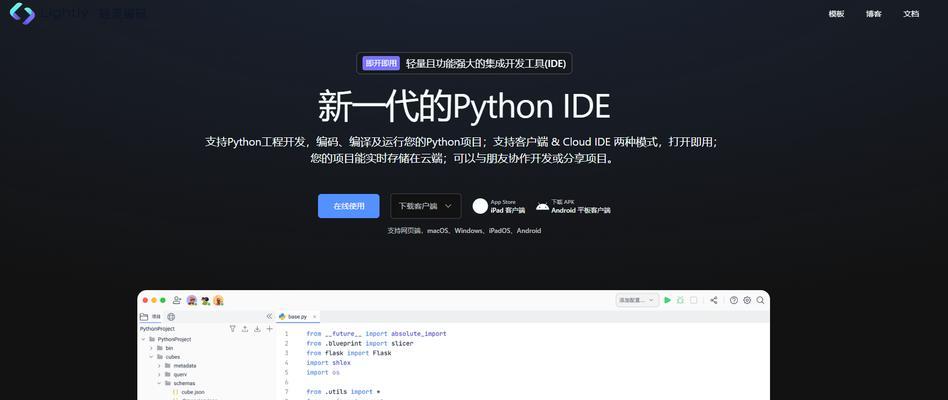Open the 添加配置 run configuration dropdown
948x400 pixels.
point(637,300)
